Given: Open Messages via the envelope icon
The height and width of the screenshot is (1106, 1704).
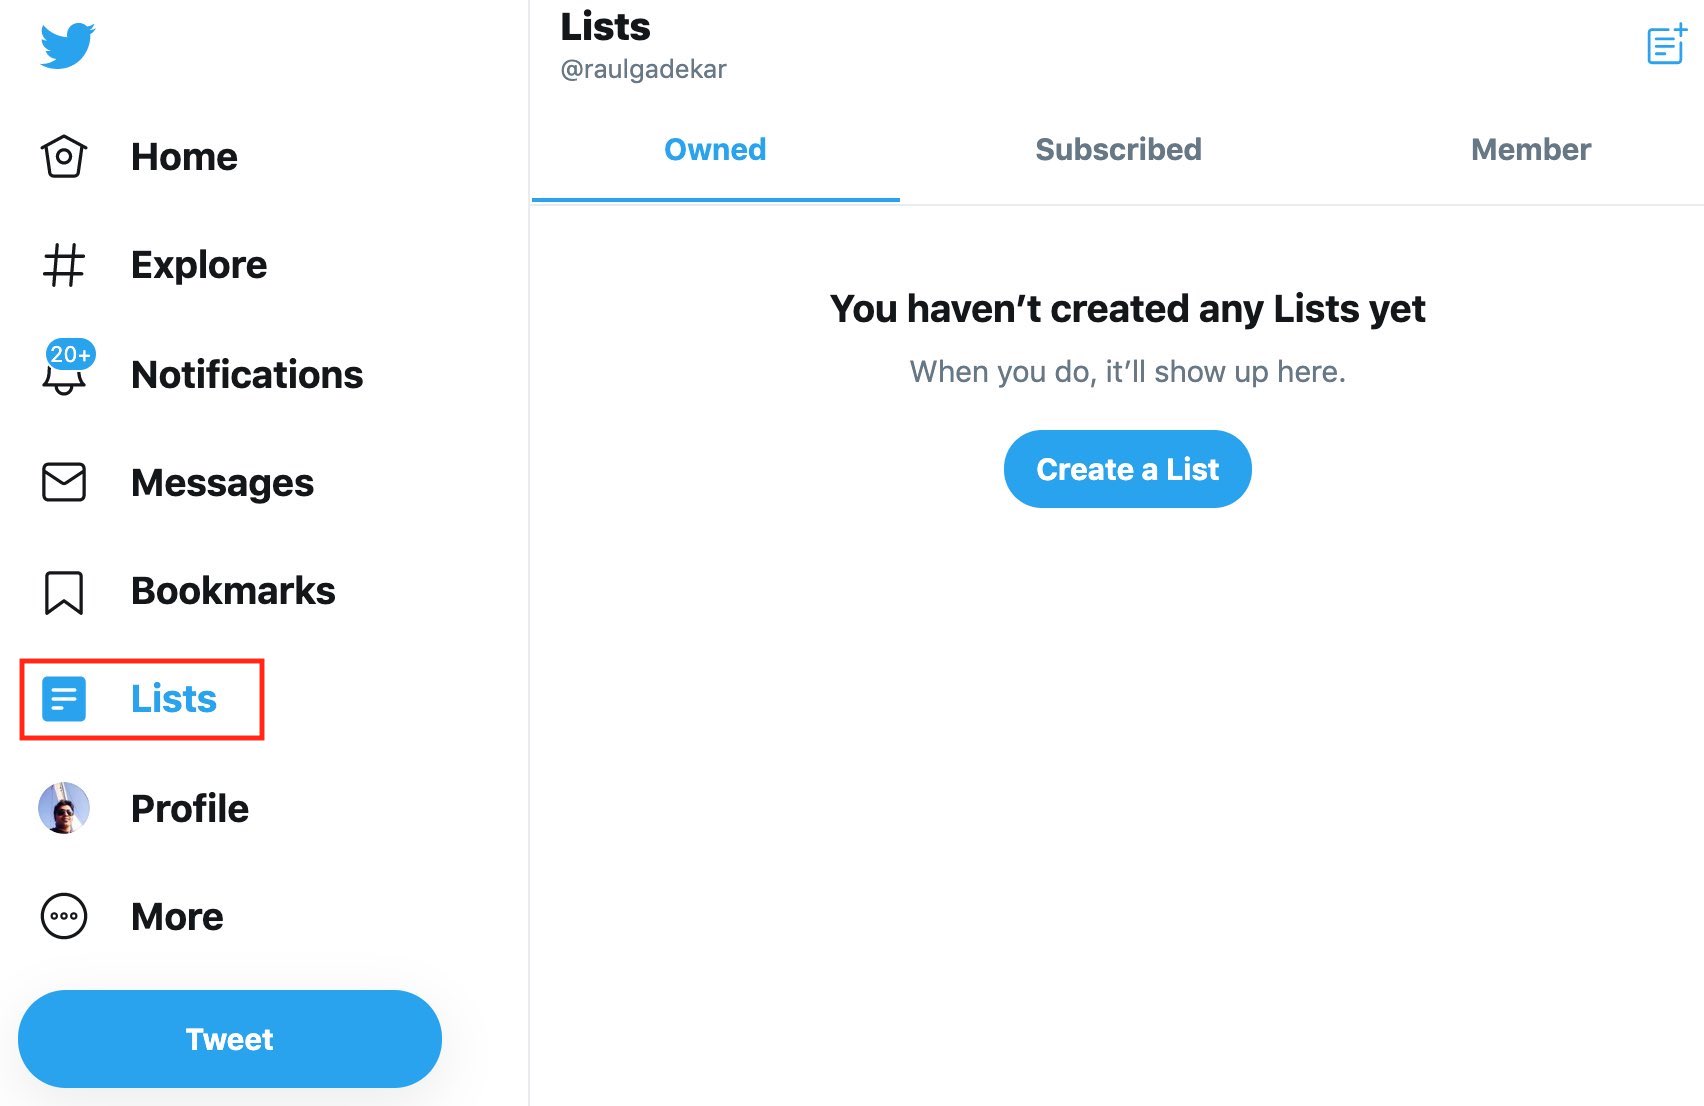Looking at the screenshot, I should click(63, 483).
